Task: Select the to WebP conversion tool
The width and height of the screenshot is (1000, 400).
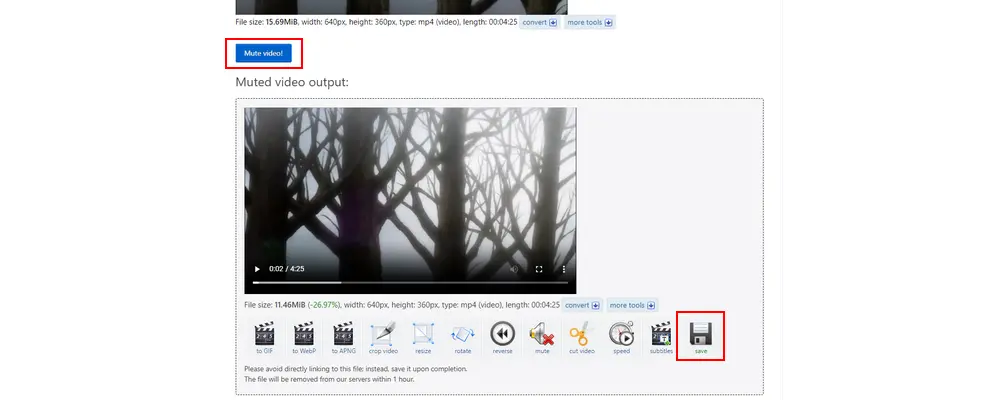Action: point(304,337)
